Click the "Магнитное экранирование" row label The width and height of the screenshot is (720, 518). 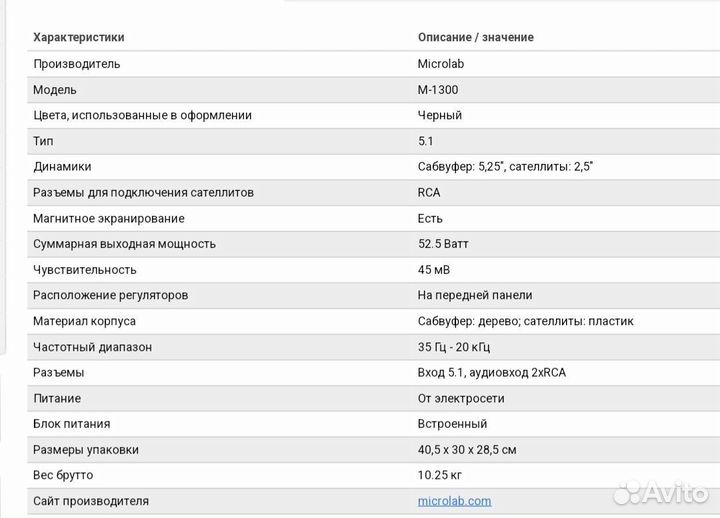click(109, 218)
